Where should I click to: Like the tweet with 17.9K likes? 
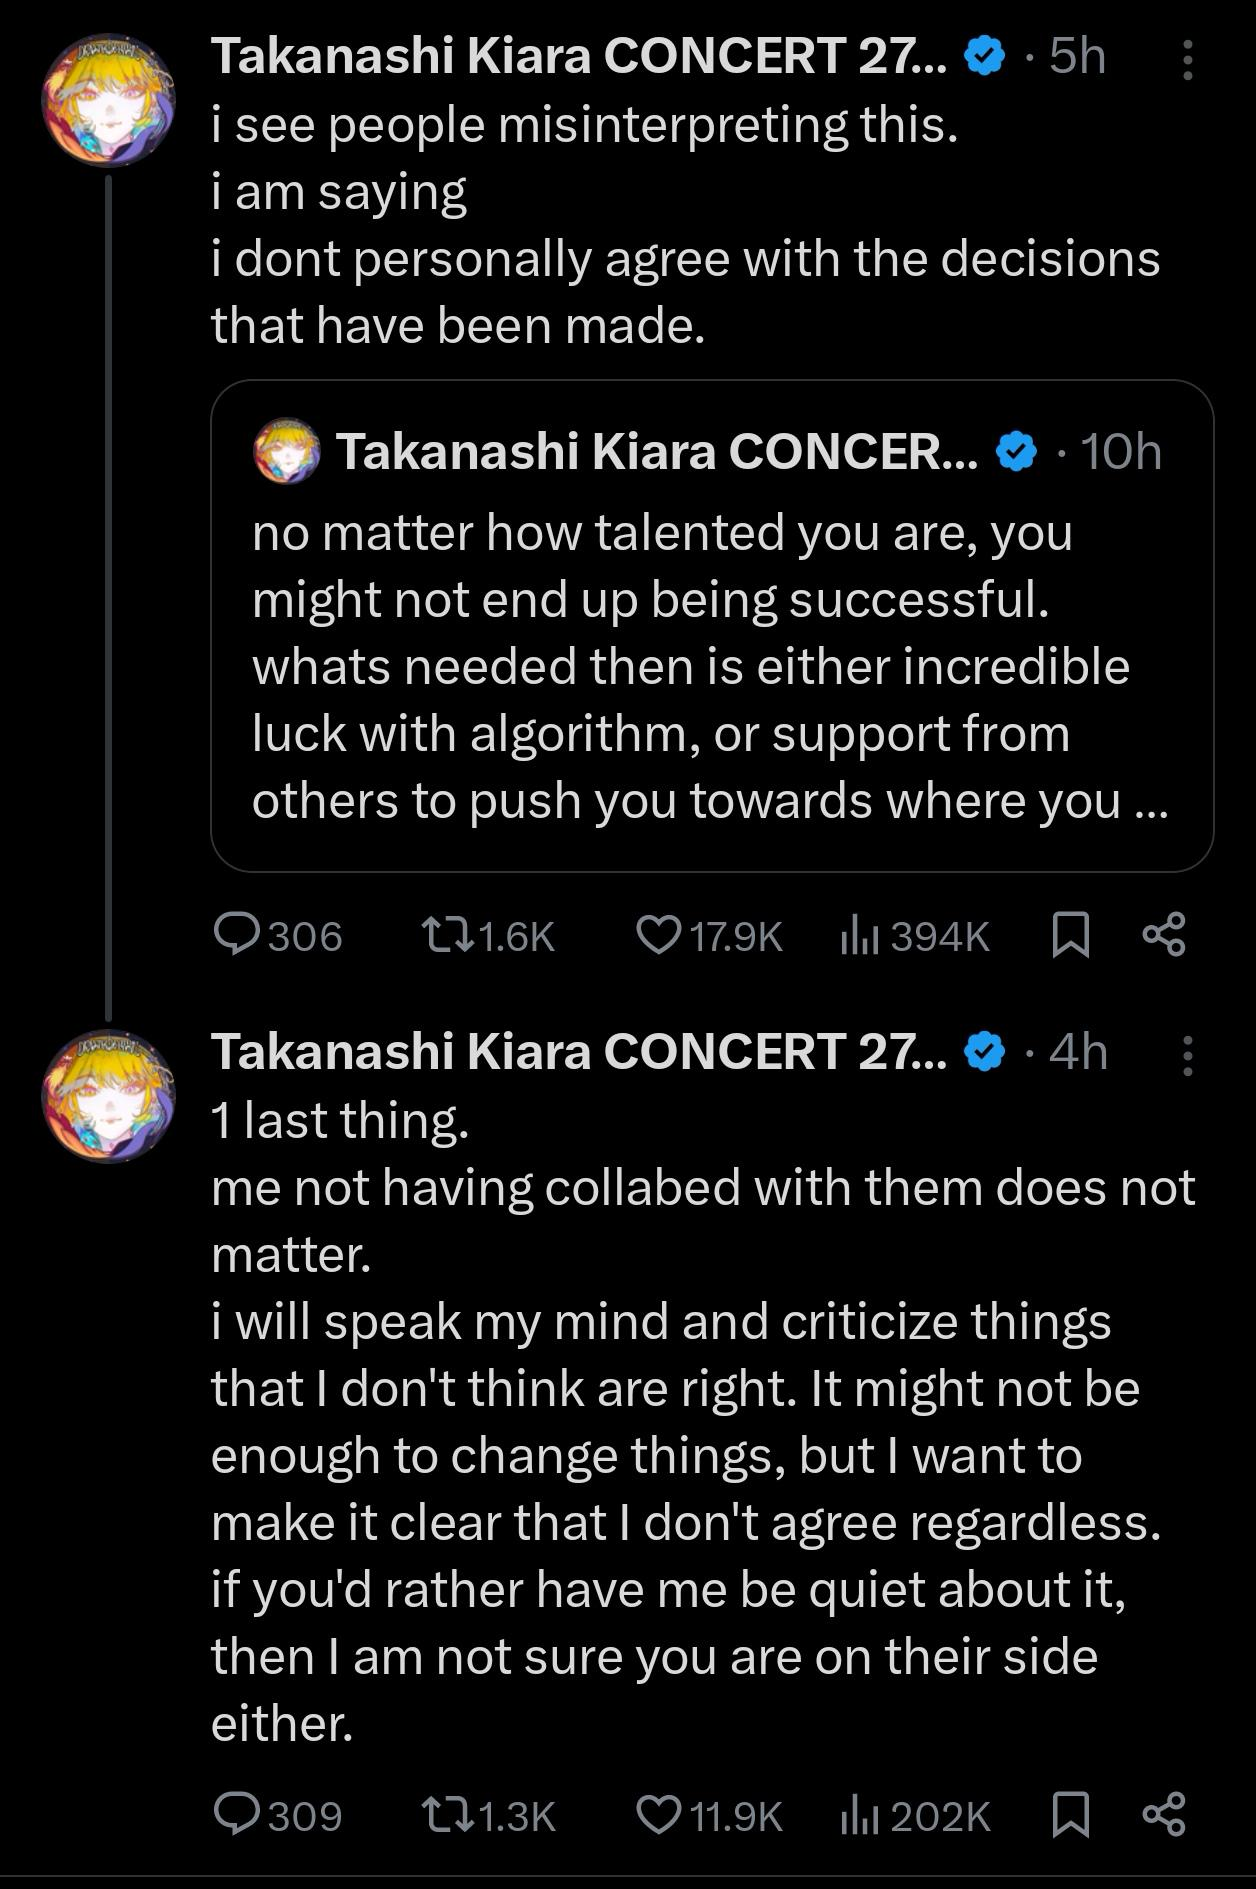coord(658,936)
